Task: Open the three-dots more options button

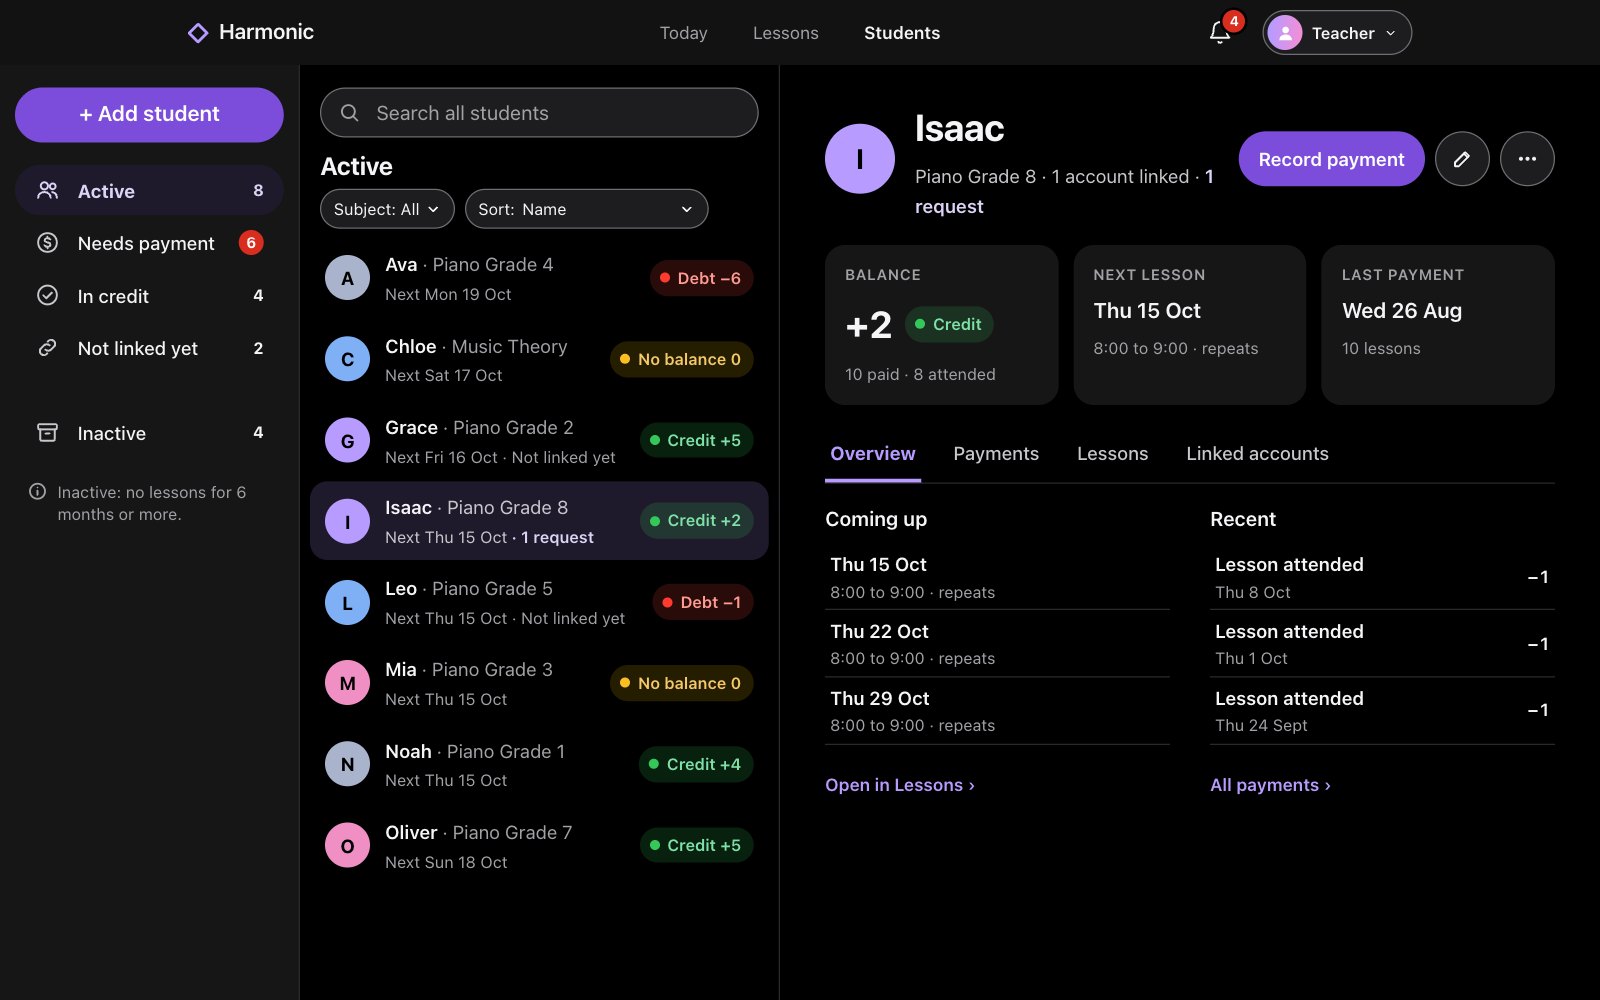Action: tap(1527, 159)
